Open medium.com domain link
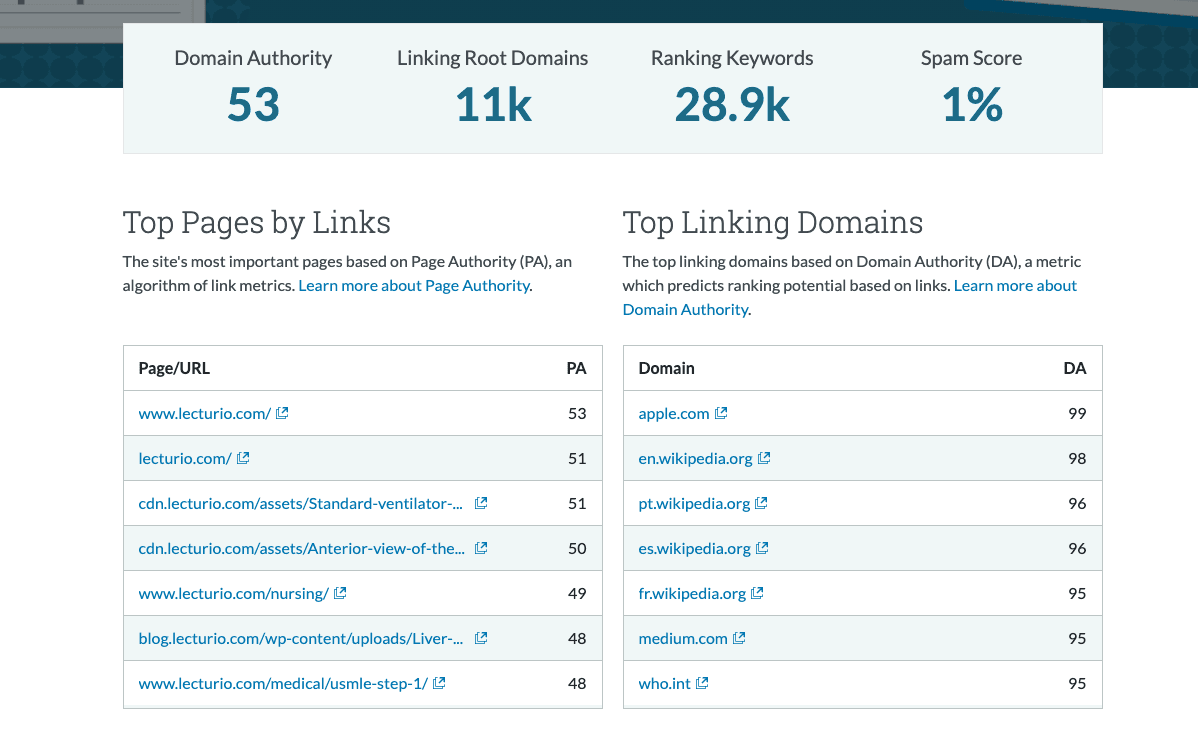 tap(683, 639)
